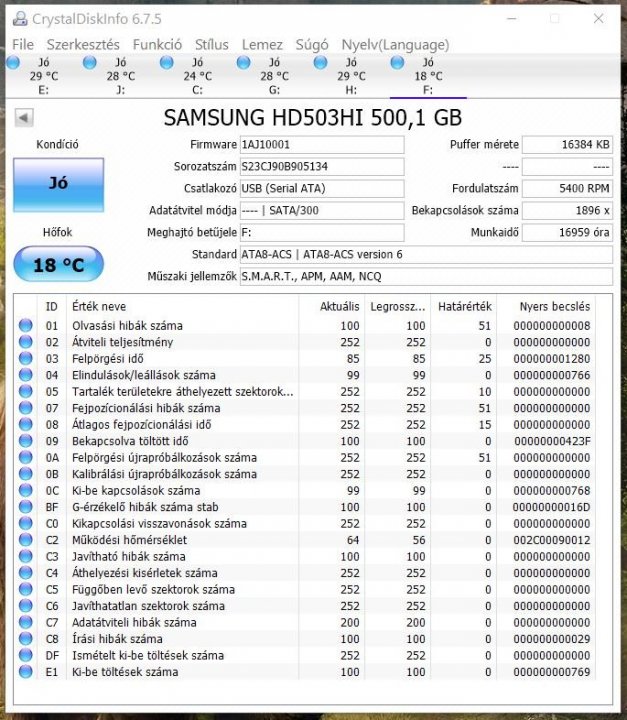Click the Standard ATA8-ACS field

[426, 254]
